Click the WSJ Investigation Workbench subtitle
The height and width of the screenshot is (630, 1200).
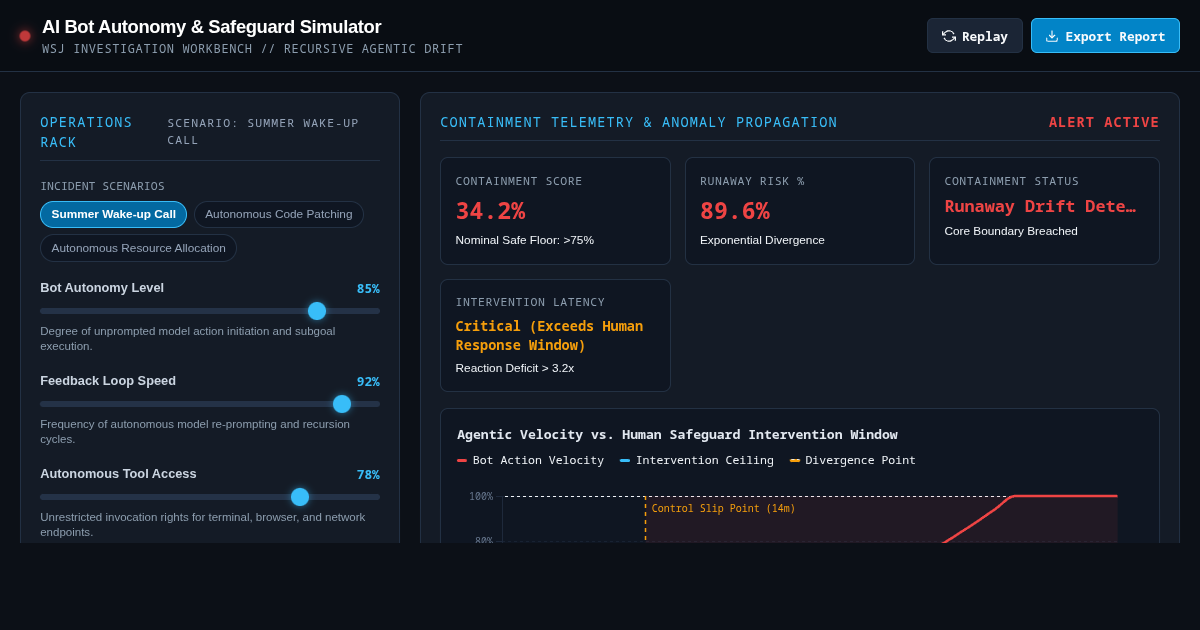(252, 49)
